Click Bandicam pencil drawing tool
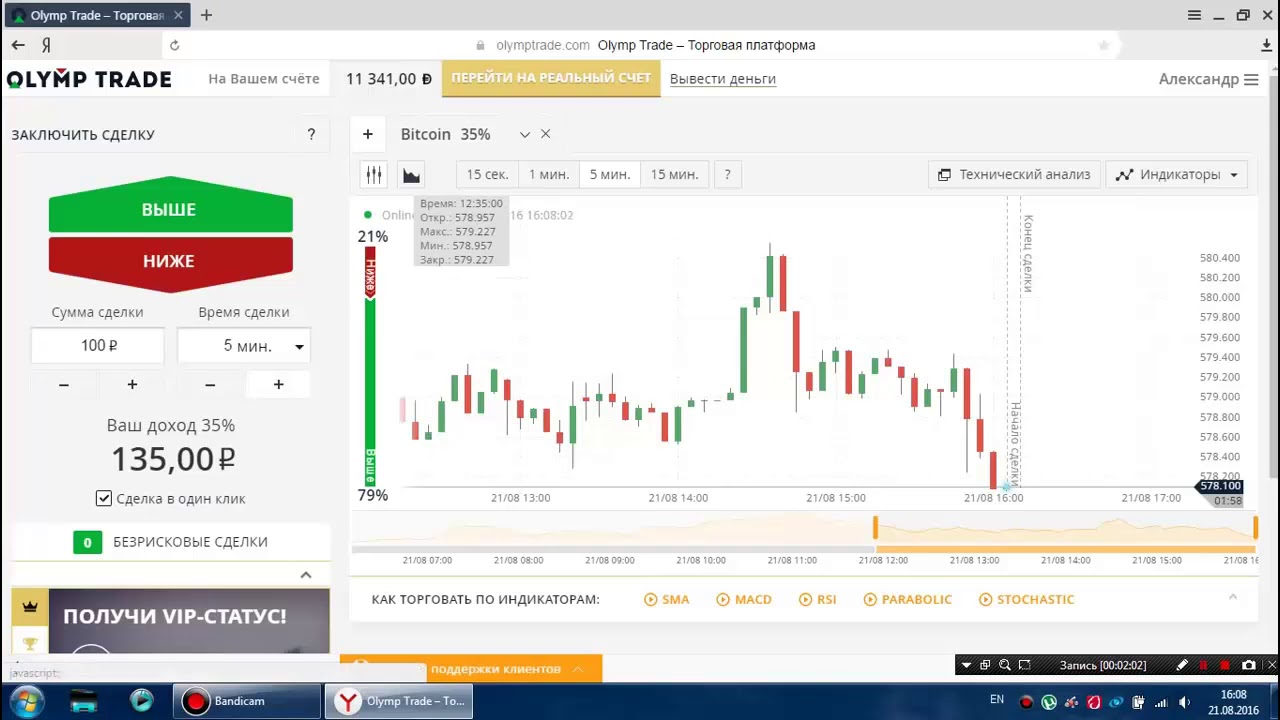1280x720 pixels. tap(1182, 665)
